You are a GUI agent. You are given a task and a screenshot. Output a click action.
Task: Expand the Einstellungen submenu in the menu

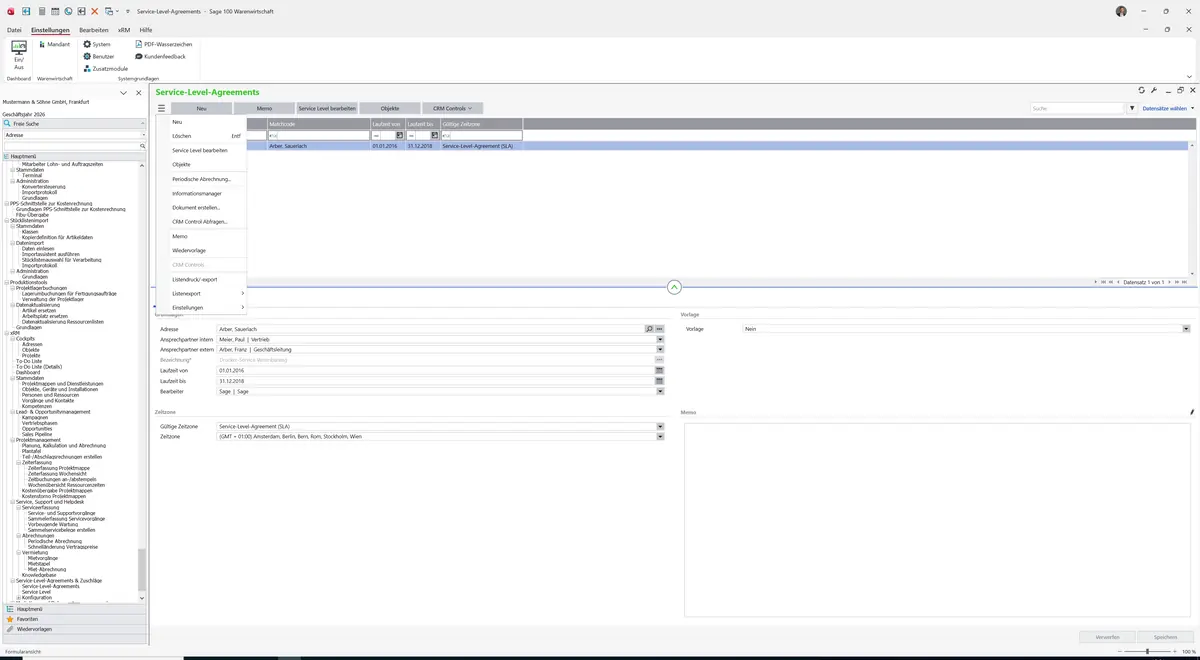[201, 307]
